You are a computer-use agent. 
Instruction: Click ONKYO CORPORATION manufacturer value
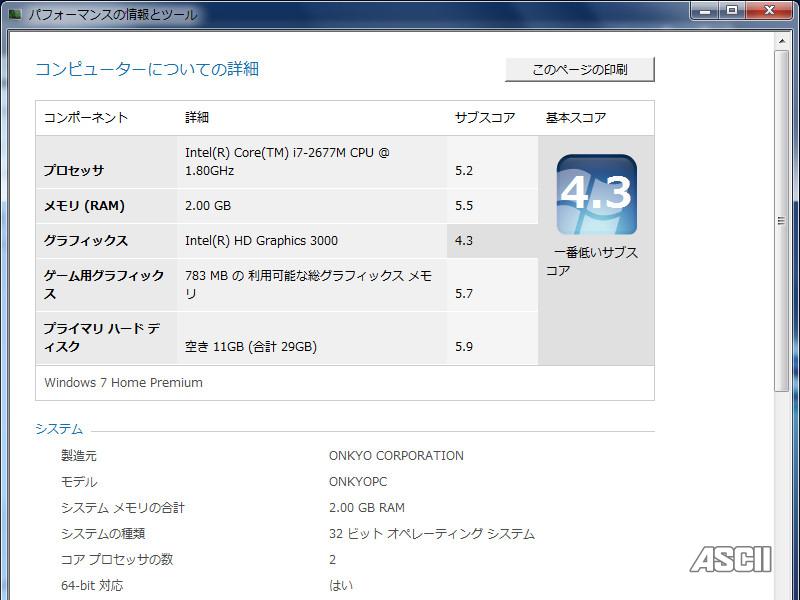click(x=396, y=456)
